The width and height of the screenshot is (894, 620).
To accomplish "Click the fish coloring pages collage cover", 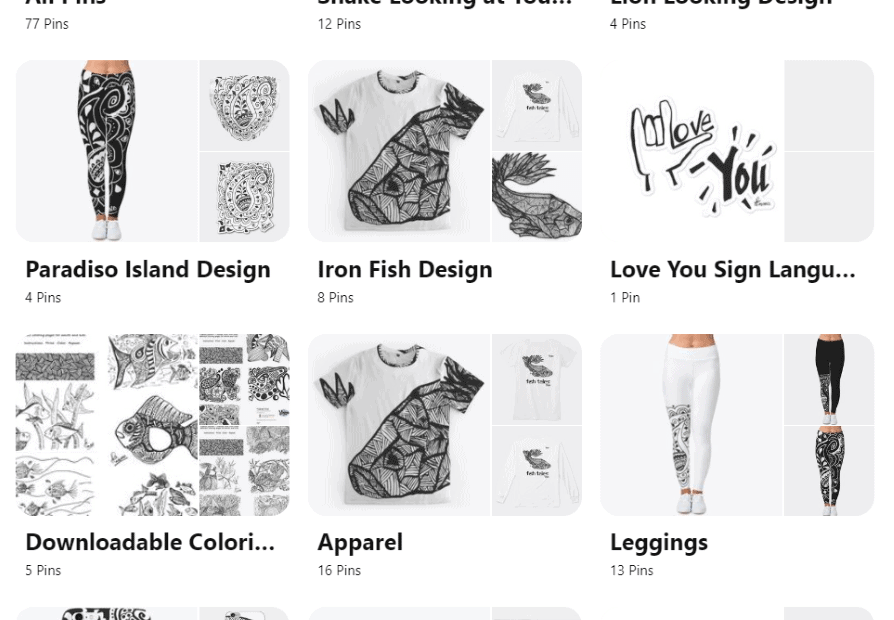I will tap(107, 425).
